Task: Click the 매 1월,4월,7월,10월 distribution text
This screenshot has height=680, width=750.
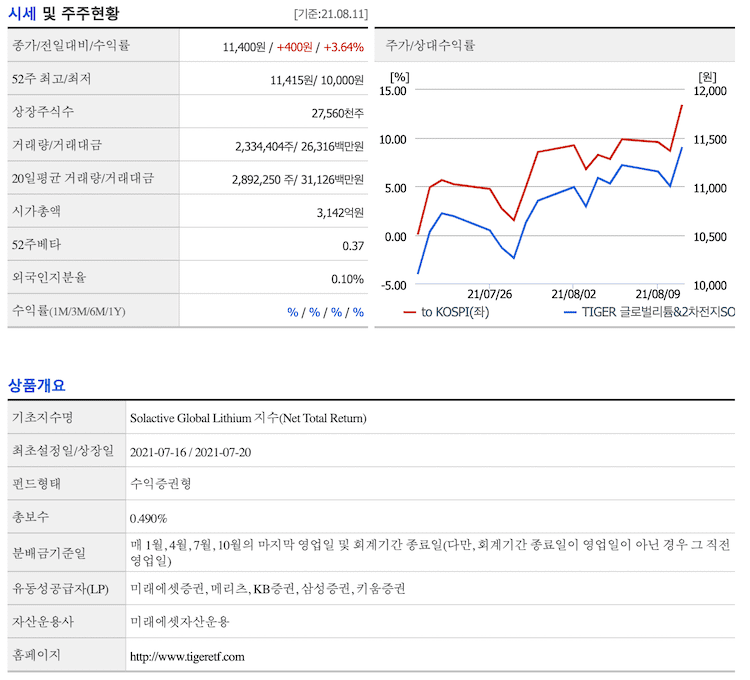Action: (430, 552)
